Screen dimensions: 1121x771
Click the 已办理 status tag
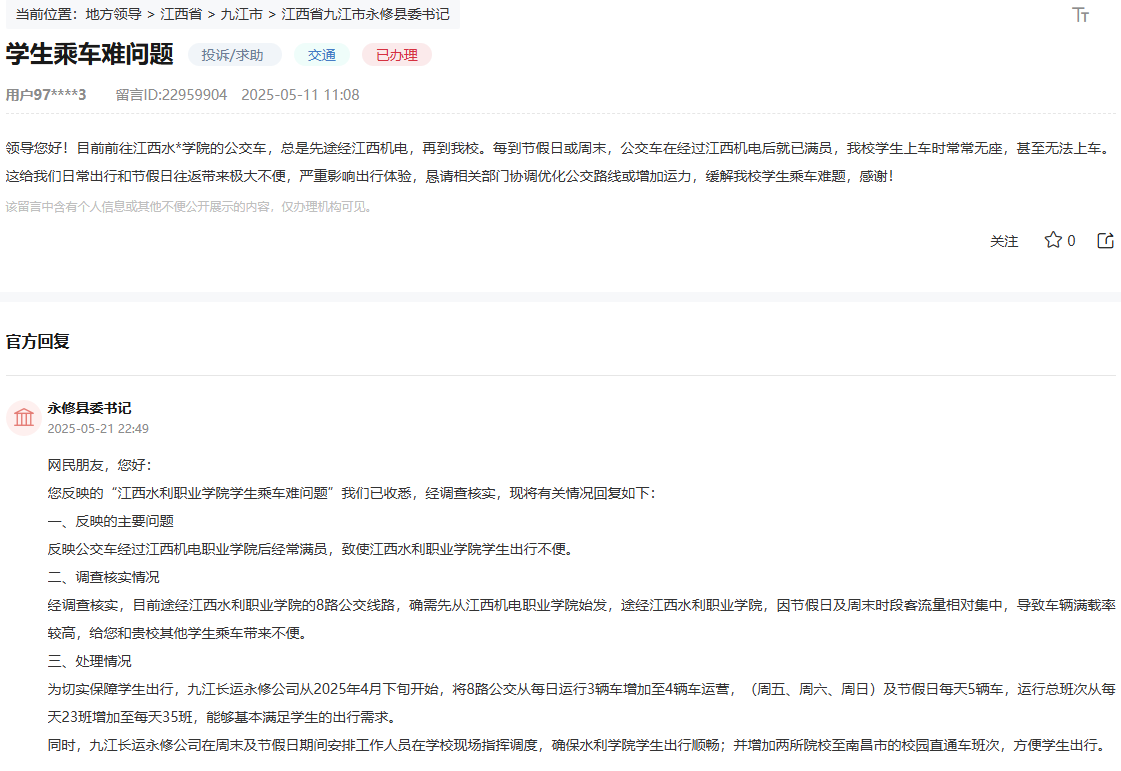[x=396, y=55]
